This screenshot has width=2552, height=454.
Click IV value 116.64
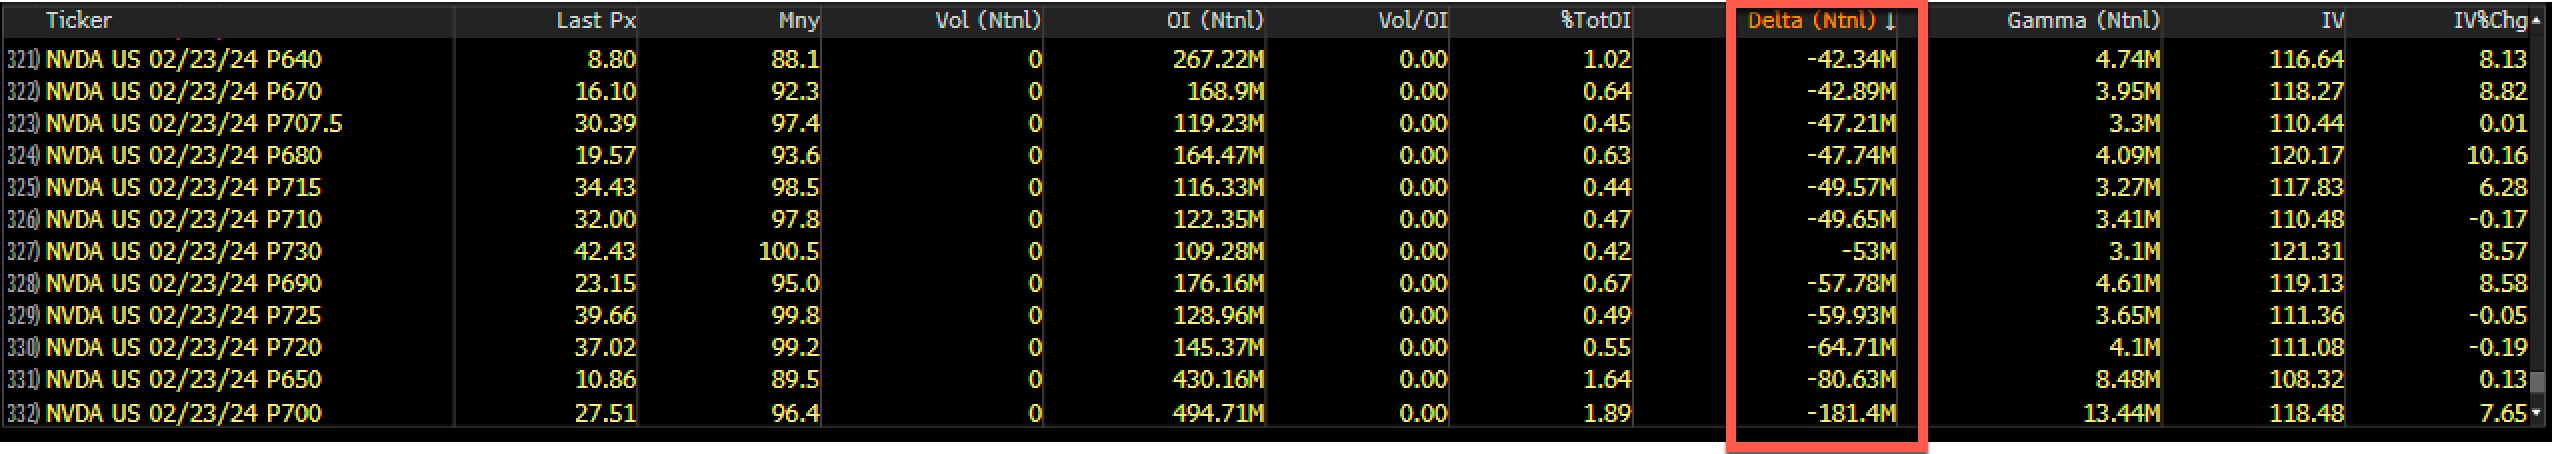tap(2307, 59)
